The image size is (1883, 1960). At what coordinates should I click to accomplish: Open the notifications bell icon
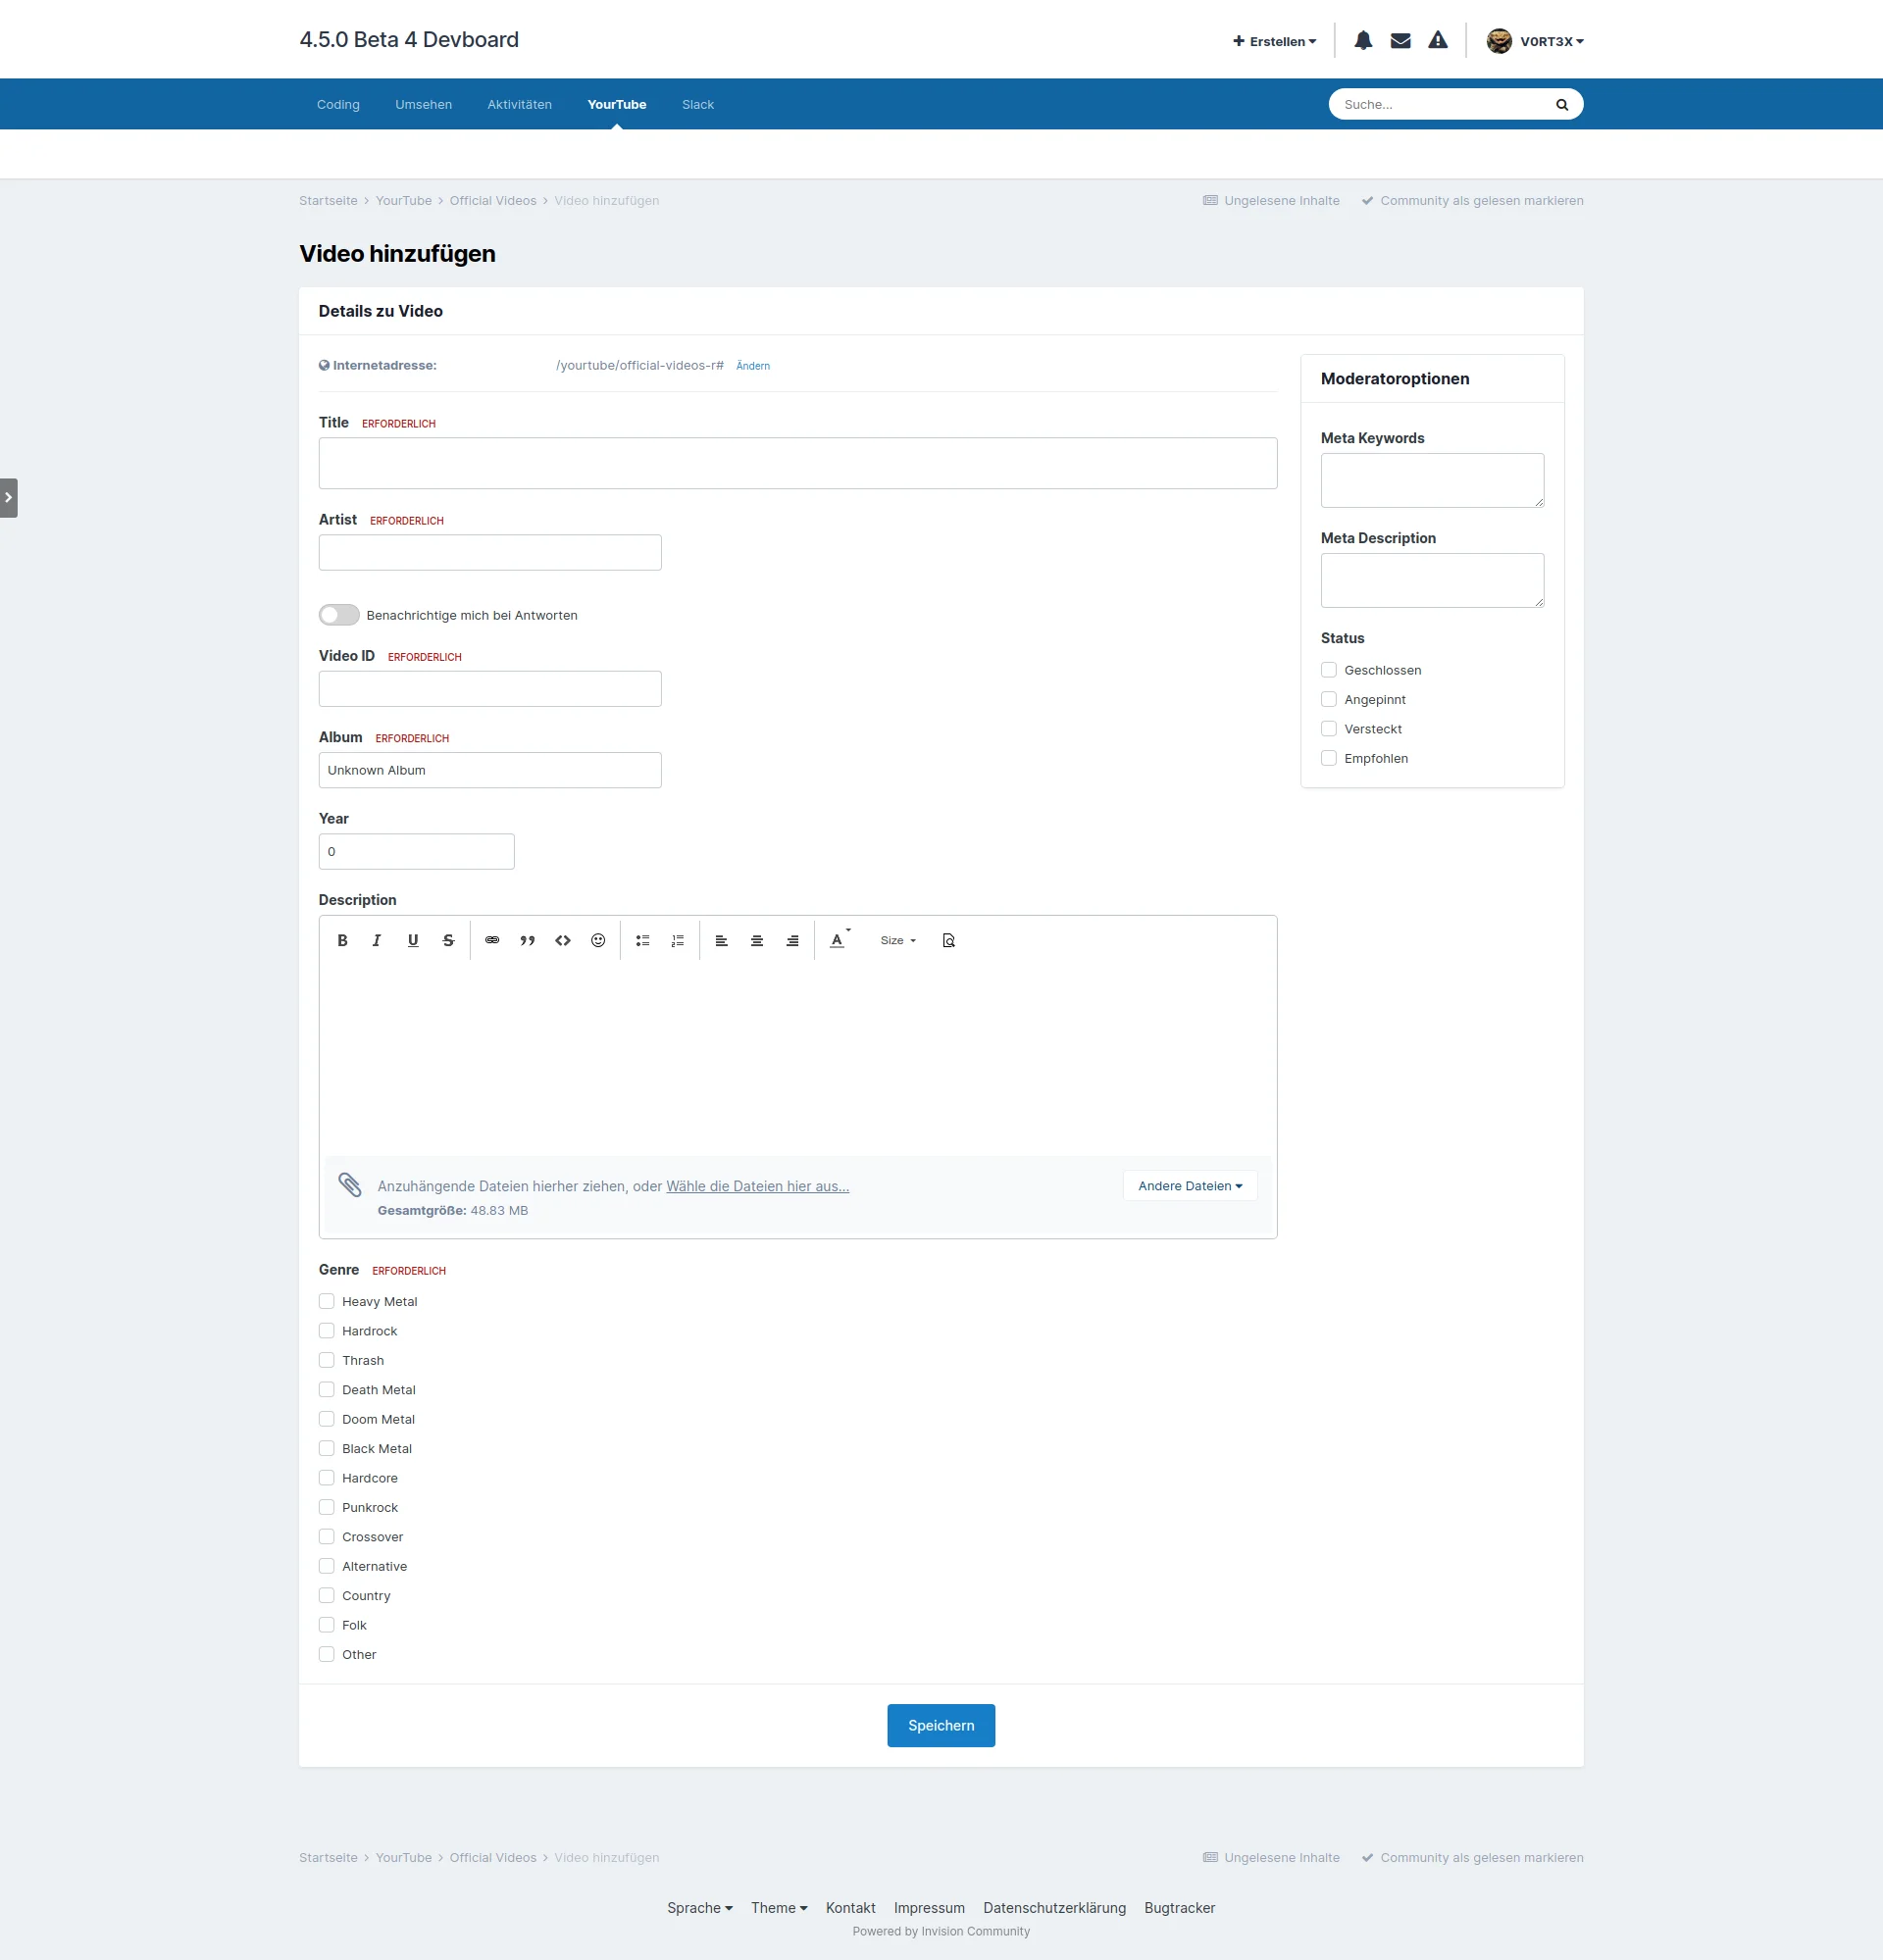[1363, 41]
